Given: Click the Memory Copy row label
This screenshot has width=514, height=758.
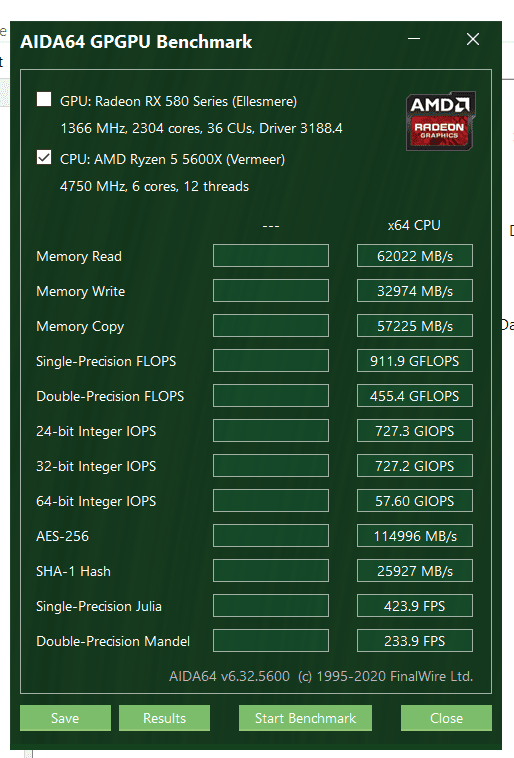Looking at the screenshot, I should point(80,327).
